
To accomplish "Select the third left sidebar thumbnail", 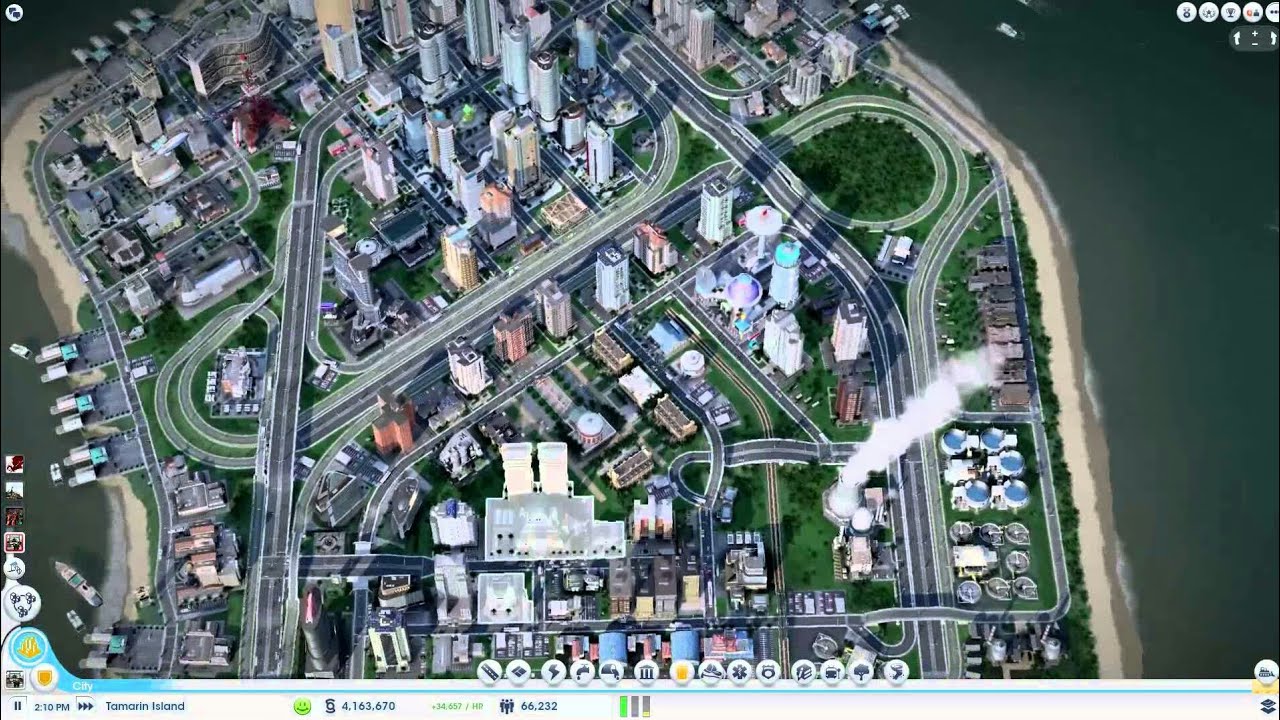I will tap(14, 516).
